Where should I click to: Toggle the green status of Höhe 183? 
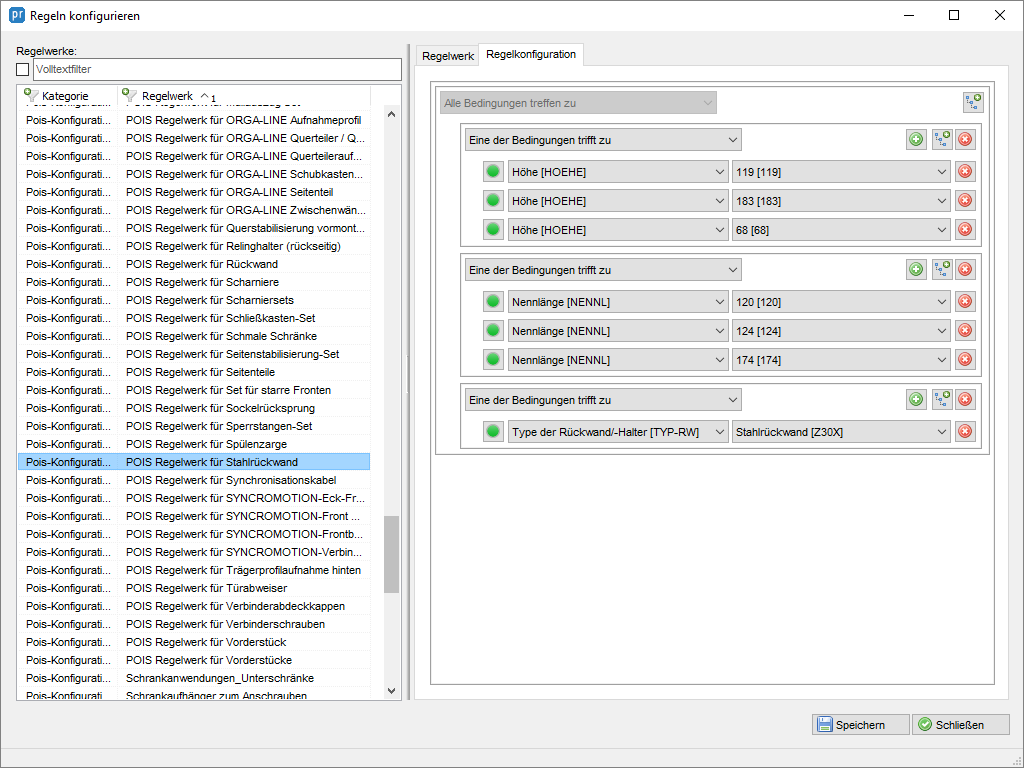493,200
